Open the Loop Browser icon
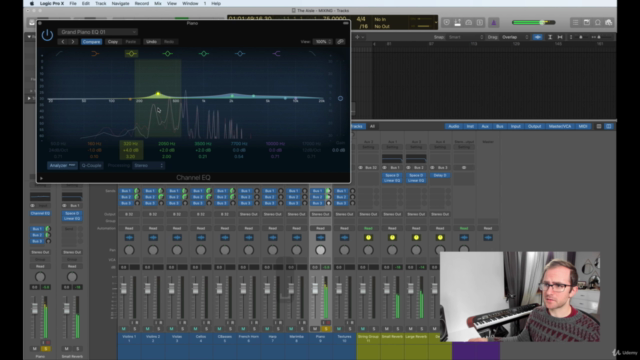The image size is (640, 360). coord(598,22)
